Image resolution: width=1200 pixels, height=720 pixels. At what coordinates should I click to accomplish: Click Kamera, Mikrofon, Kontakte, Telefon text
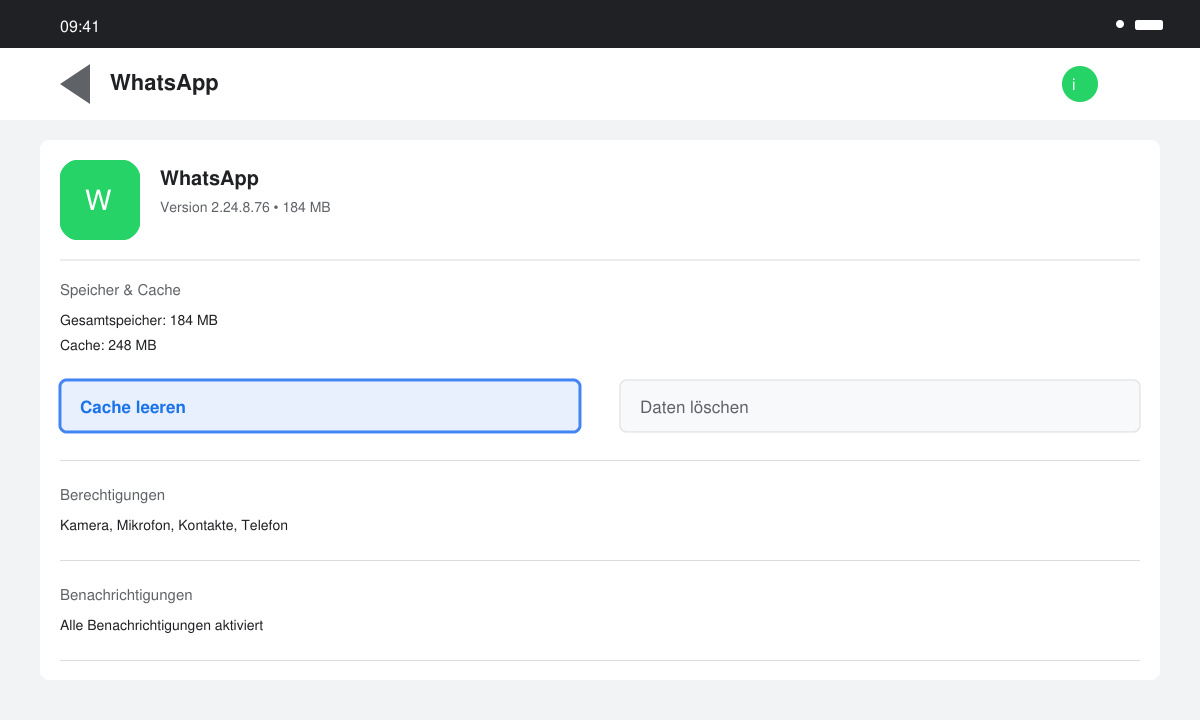(174, 526)
